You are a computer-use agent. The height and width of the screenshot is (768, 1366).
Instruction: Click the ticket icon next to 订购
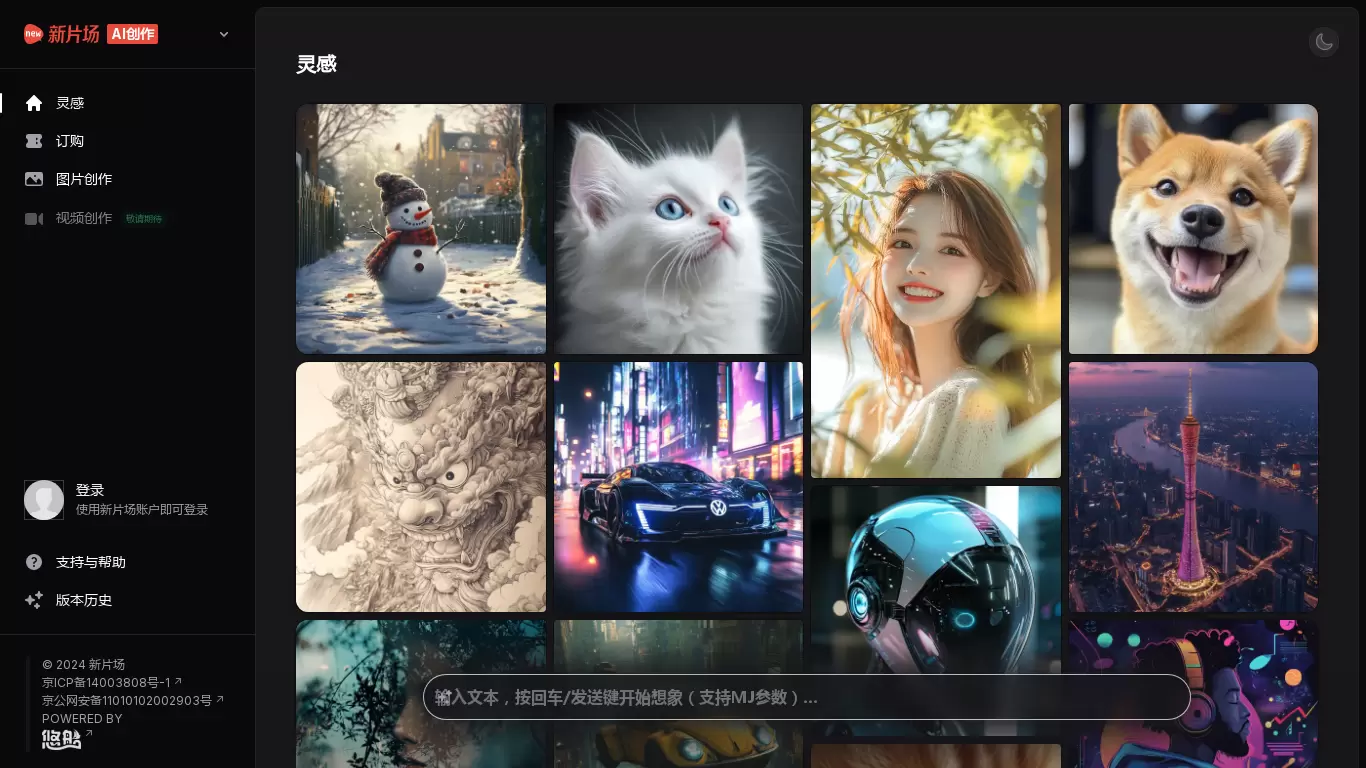pos(34,141)
